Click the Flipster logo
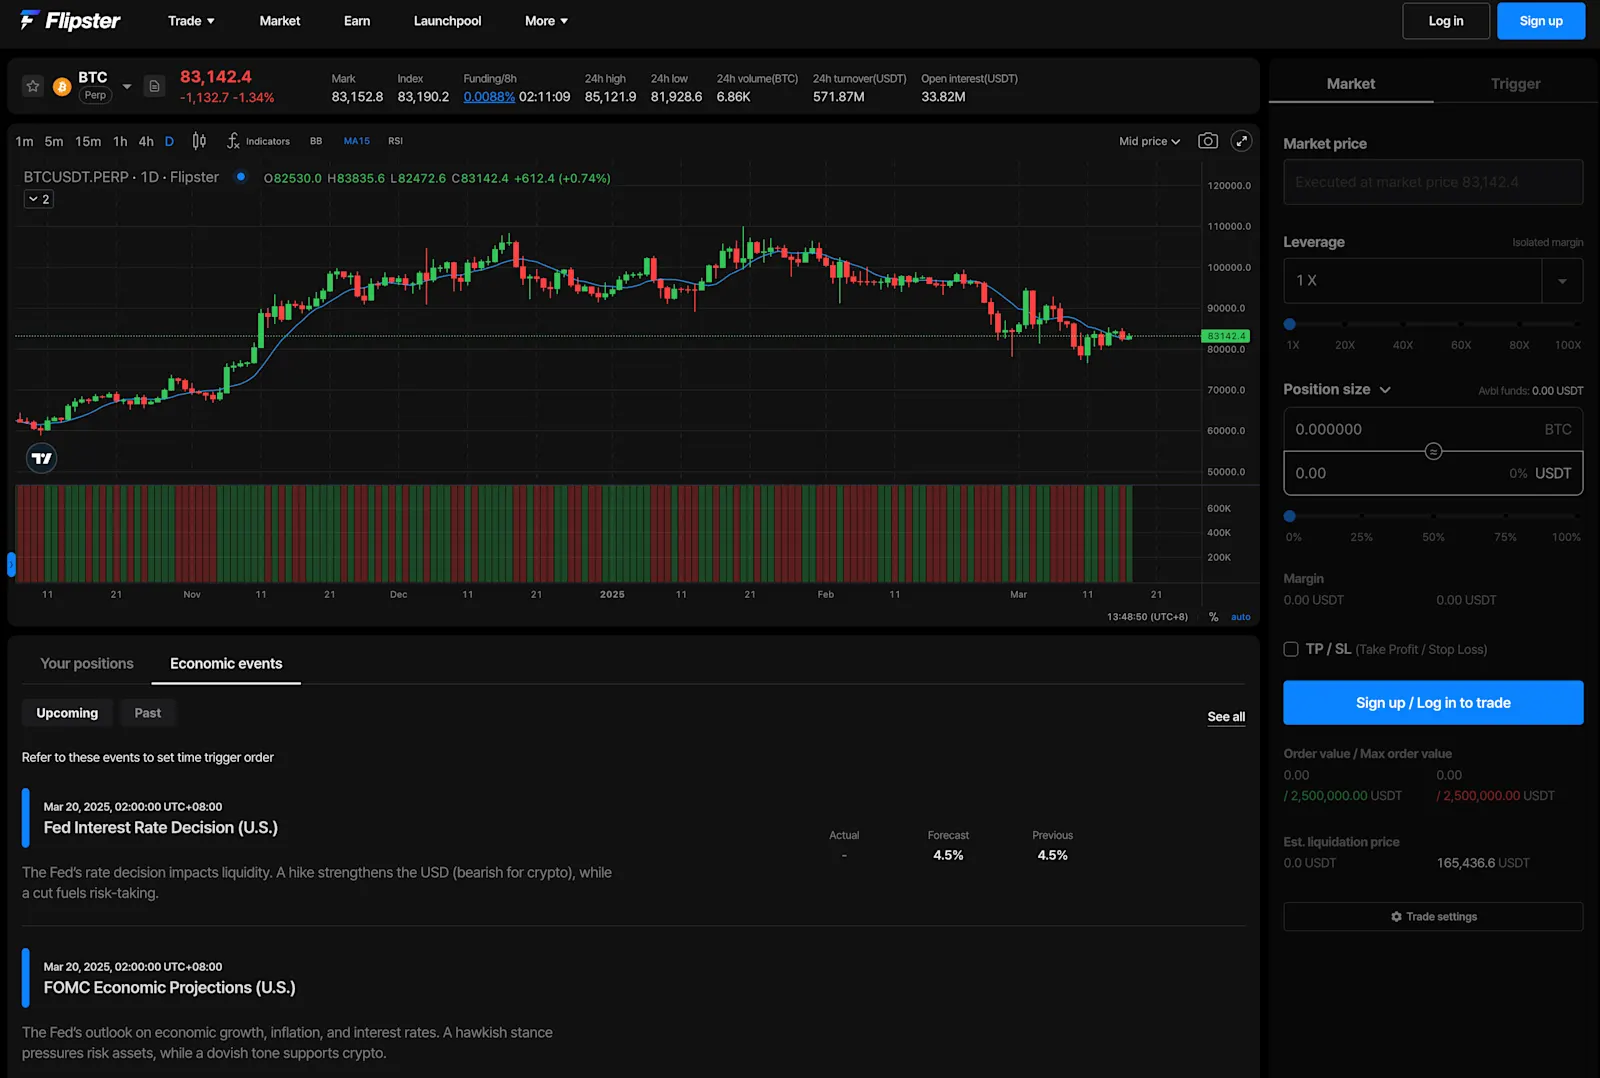The width and height of the screenshot is (1600, 1078). pos(70,21)
